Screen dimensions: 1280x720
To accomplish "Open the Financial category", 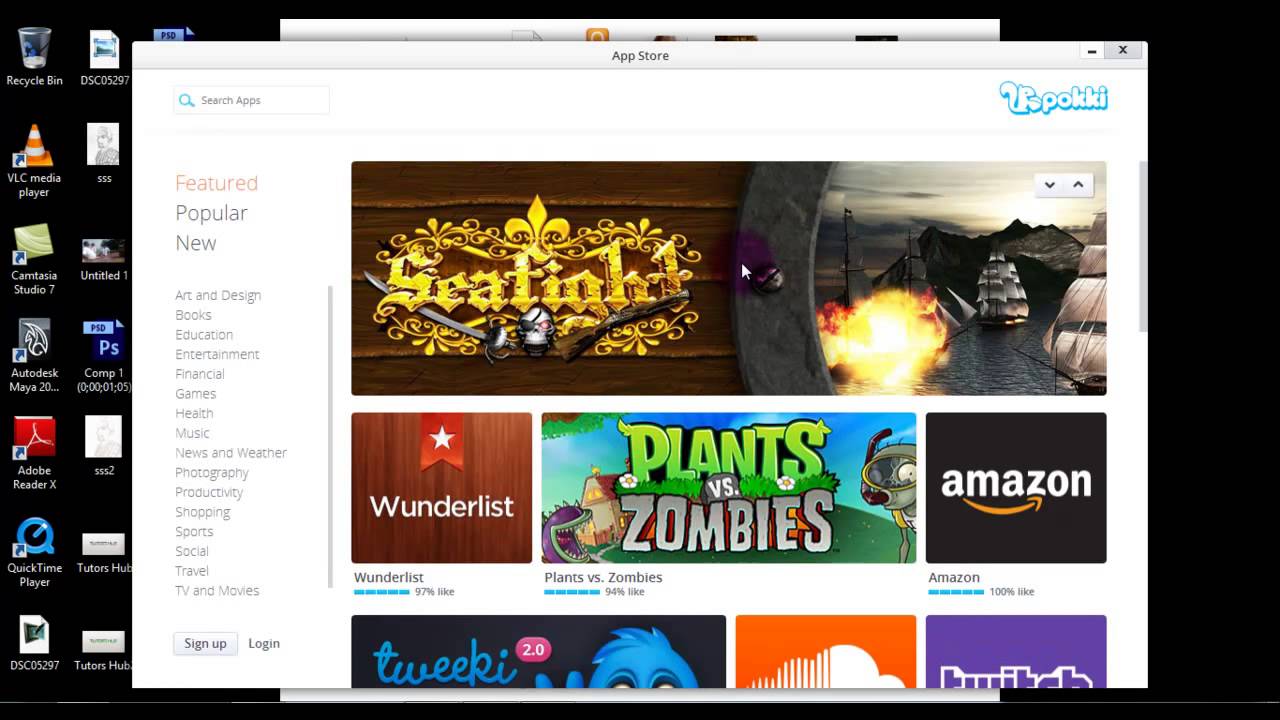I will coord(200,374).
